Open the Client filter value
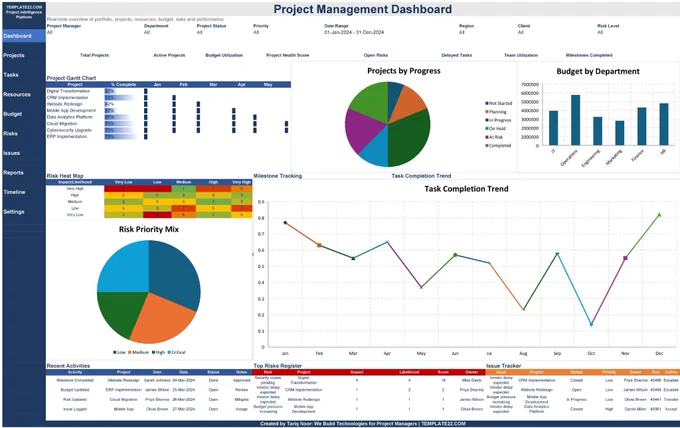Viewport: 680px width, 428px height. (x=520, y=32)
